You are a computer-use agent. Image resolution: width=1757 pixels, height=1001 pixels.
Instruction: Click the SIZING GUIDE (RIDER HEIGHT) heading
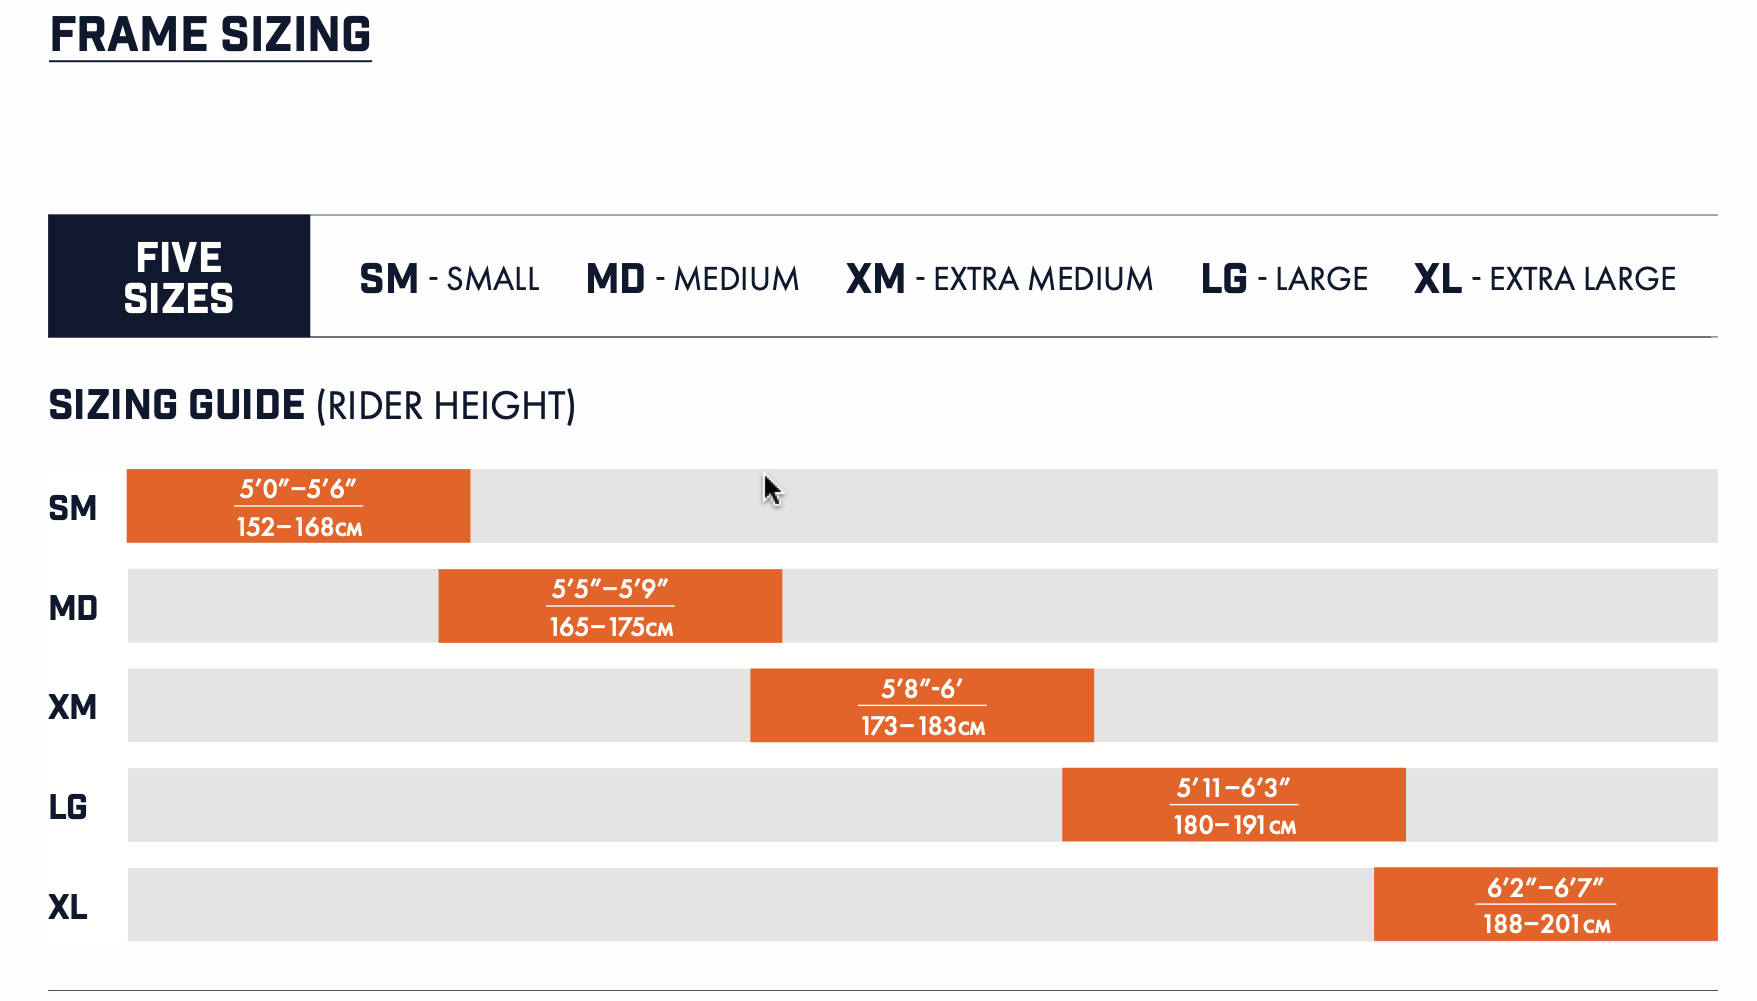coord(311,406)
